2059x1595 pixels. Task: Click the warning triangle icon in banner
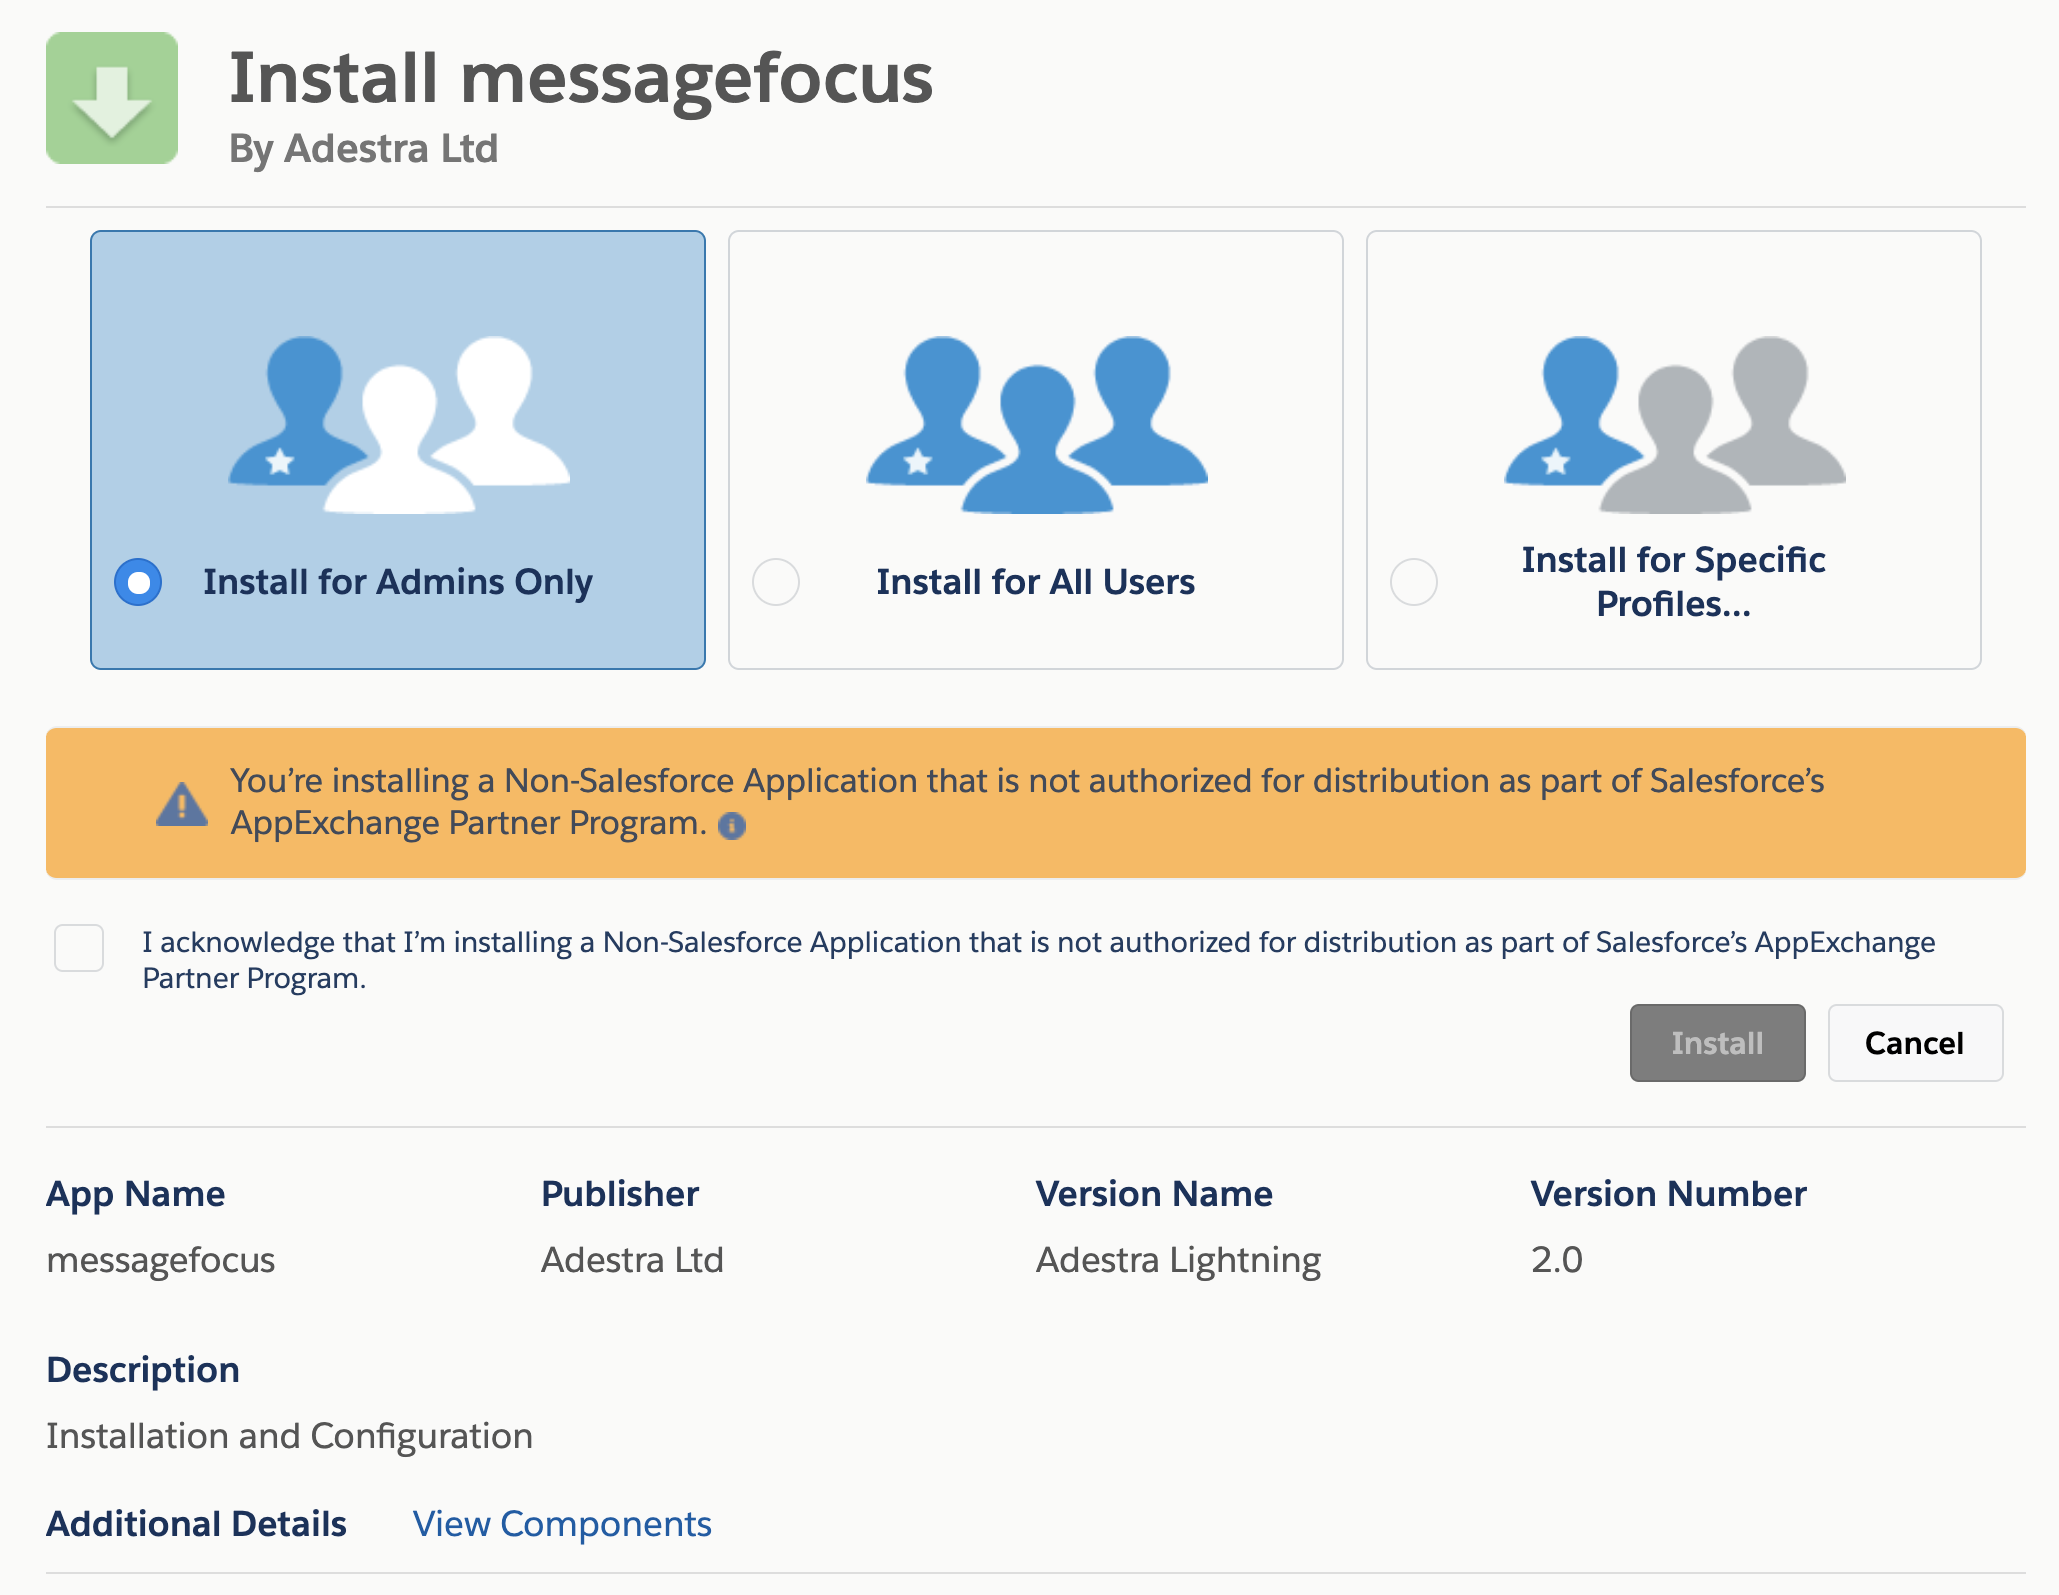pos(182,804)
